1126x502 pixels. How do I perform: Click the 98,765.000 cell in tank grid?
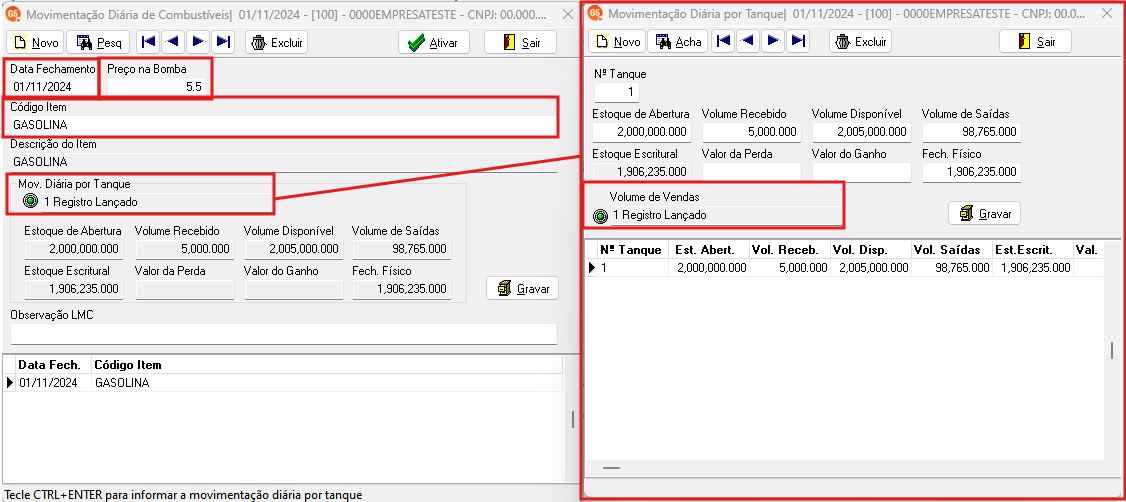951,268
